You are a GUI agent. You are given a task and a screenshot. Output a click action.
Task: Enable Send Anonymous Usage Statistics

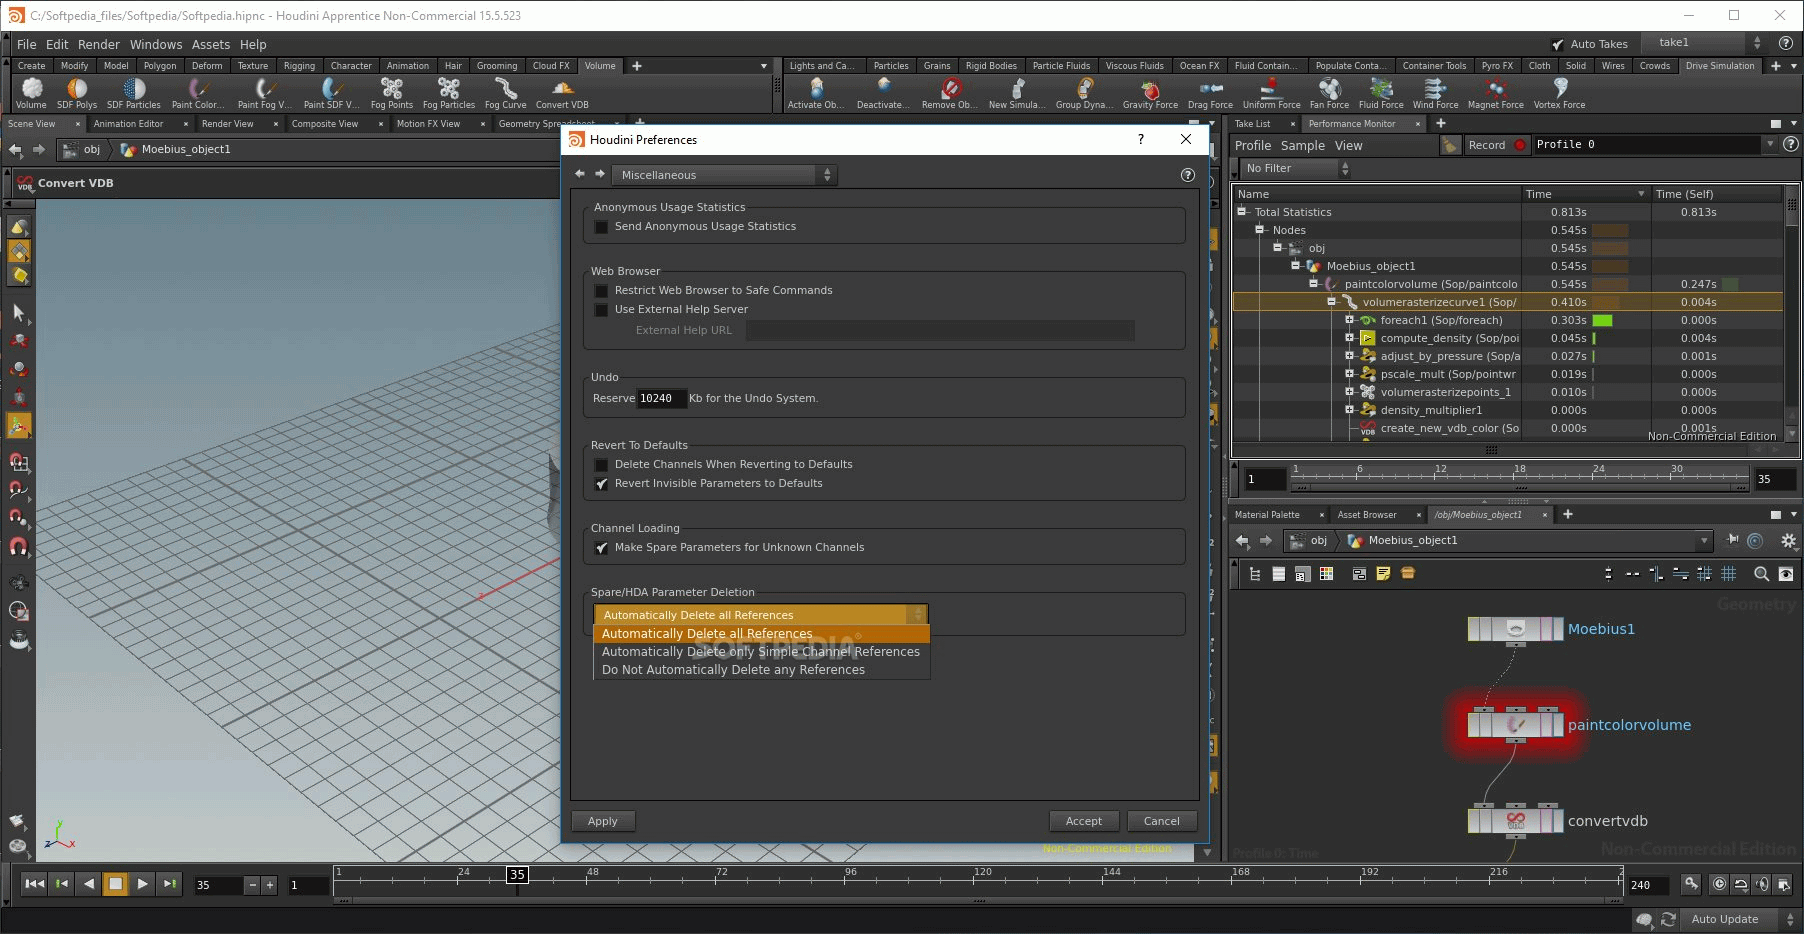601,227
